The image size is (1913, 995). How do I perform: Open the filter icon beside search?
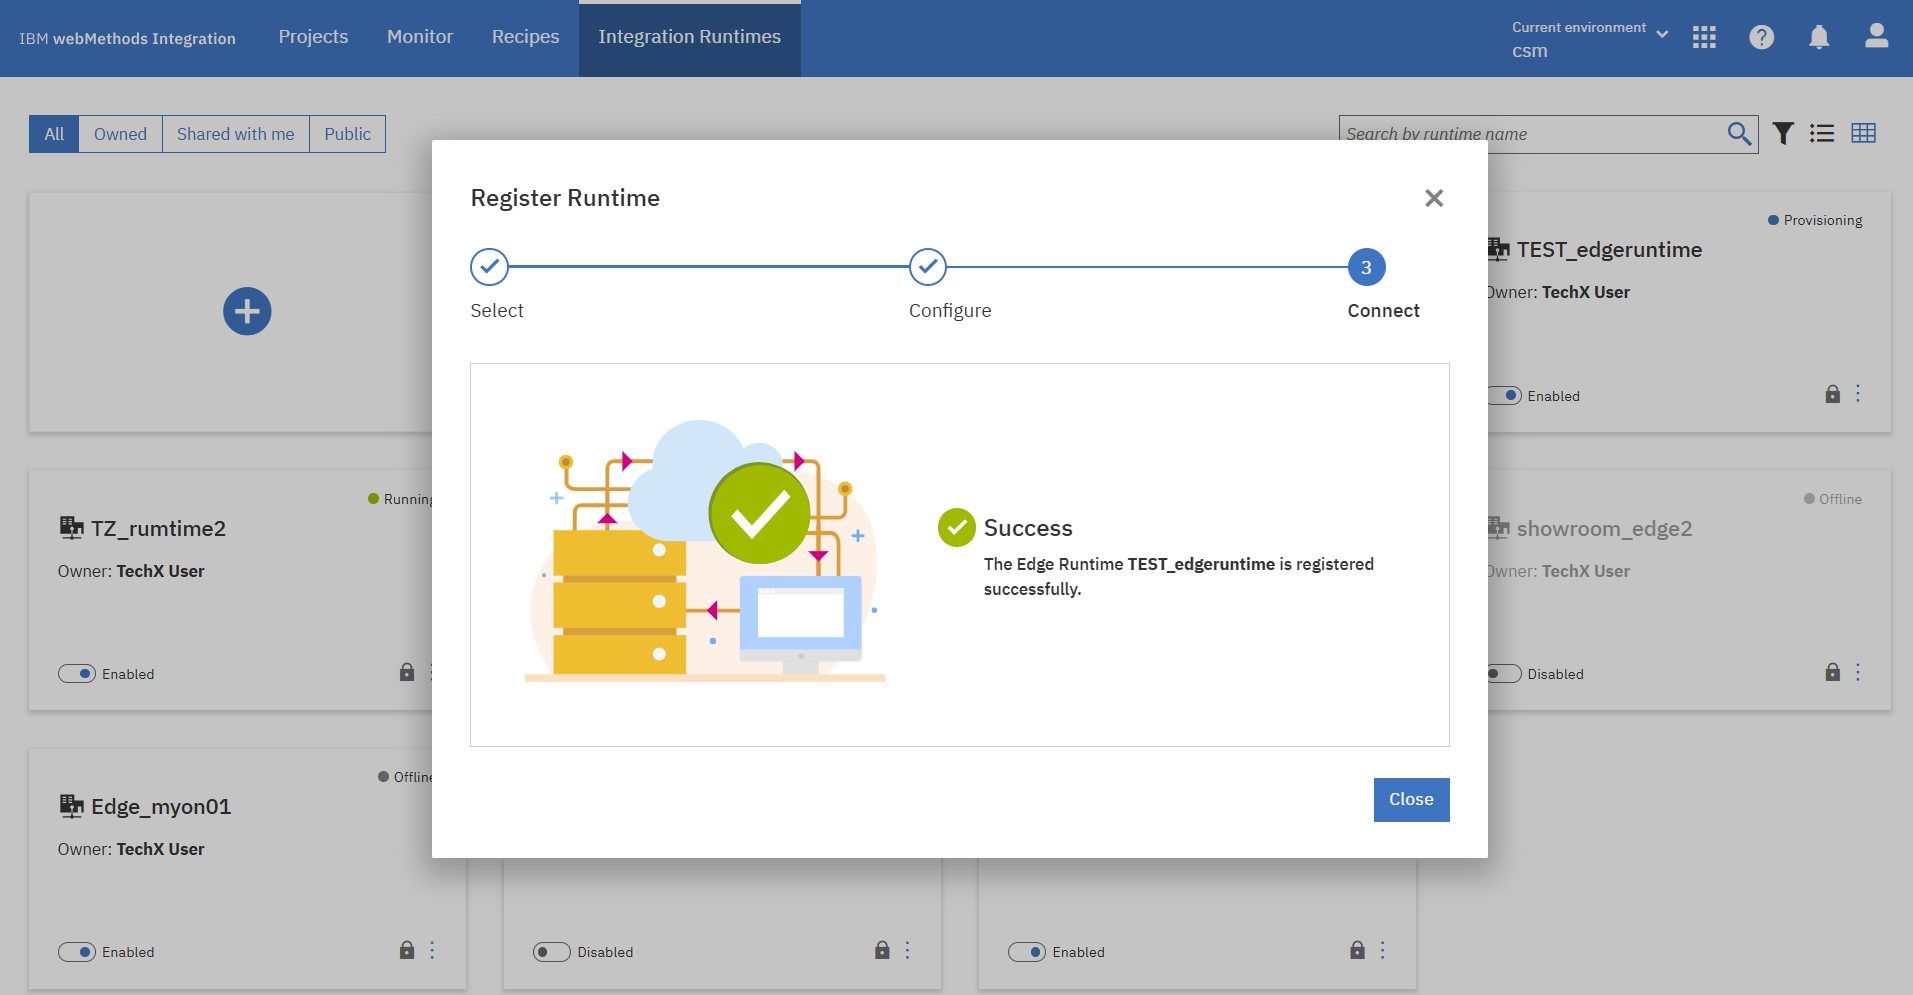pos(1782,133)
